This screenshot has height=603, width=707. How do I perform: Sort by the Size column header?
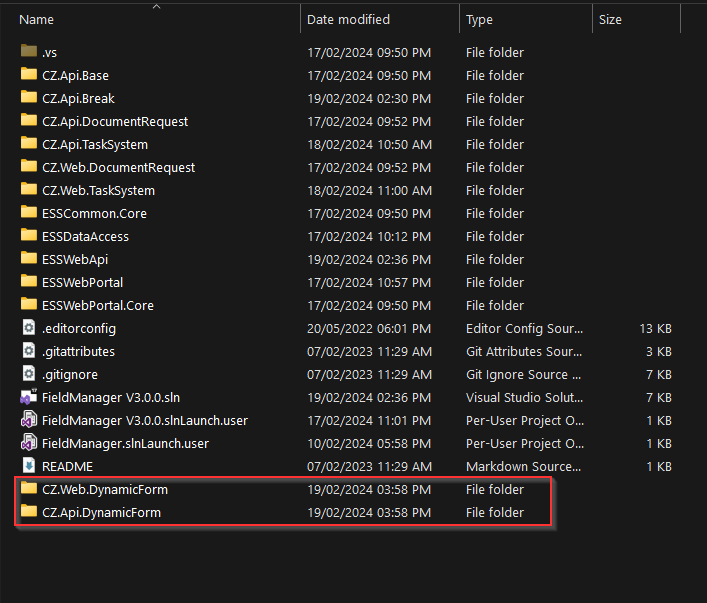[610, 20]
